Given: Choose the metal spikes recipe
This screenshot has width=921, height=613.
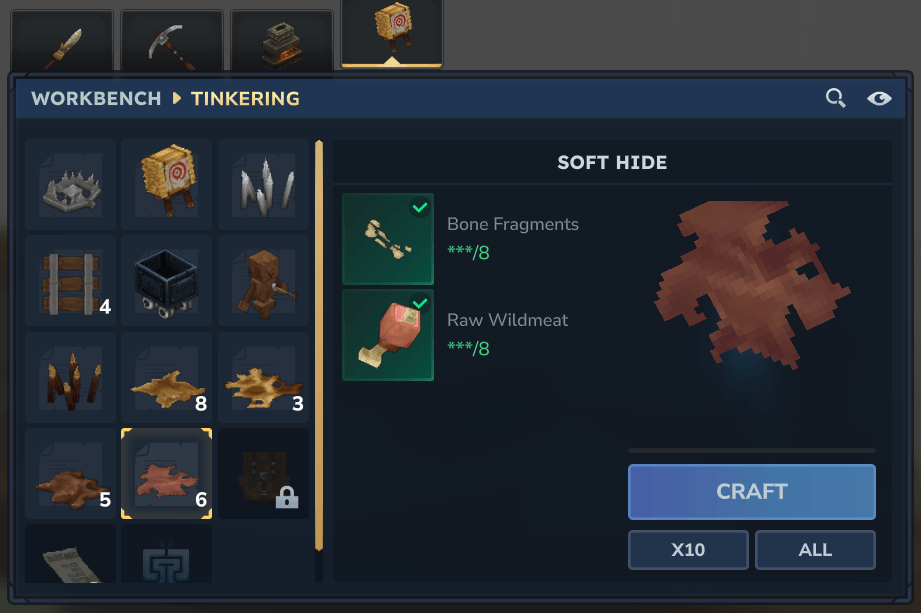Looking at the screenshot, I should [x=264, y=184].
